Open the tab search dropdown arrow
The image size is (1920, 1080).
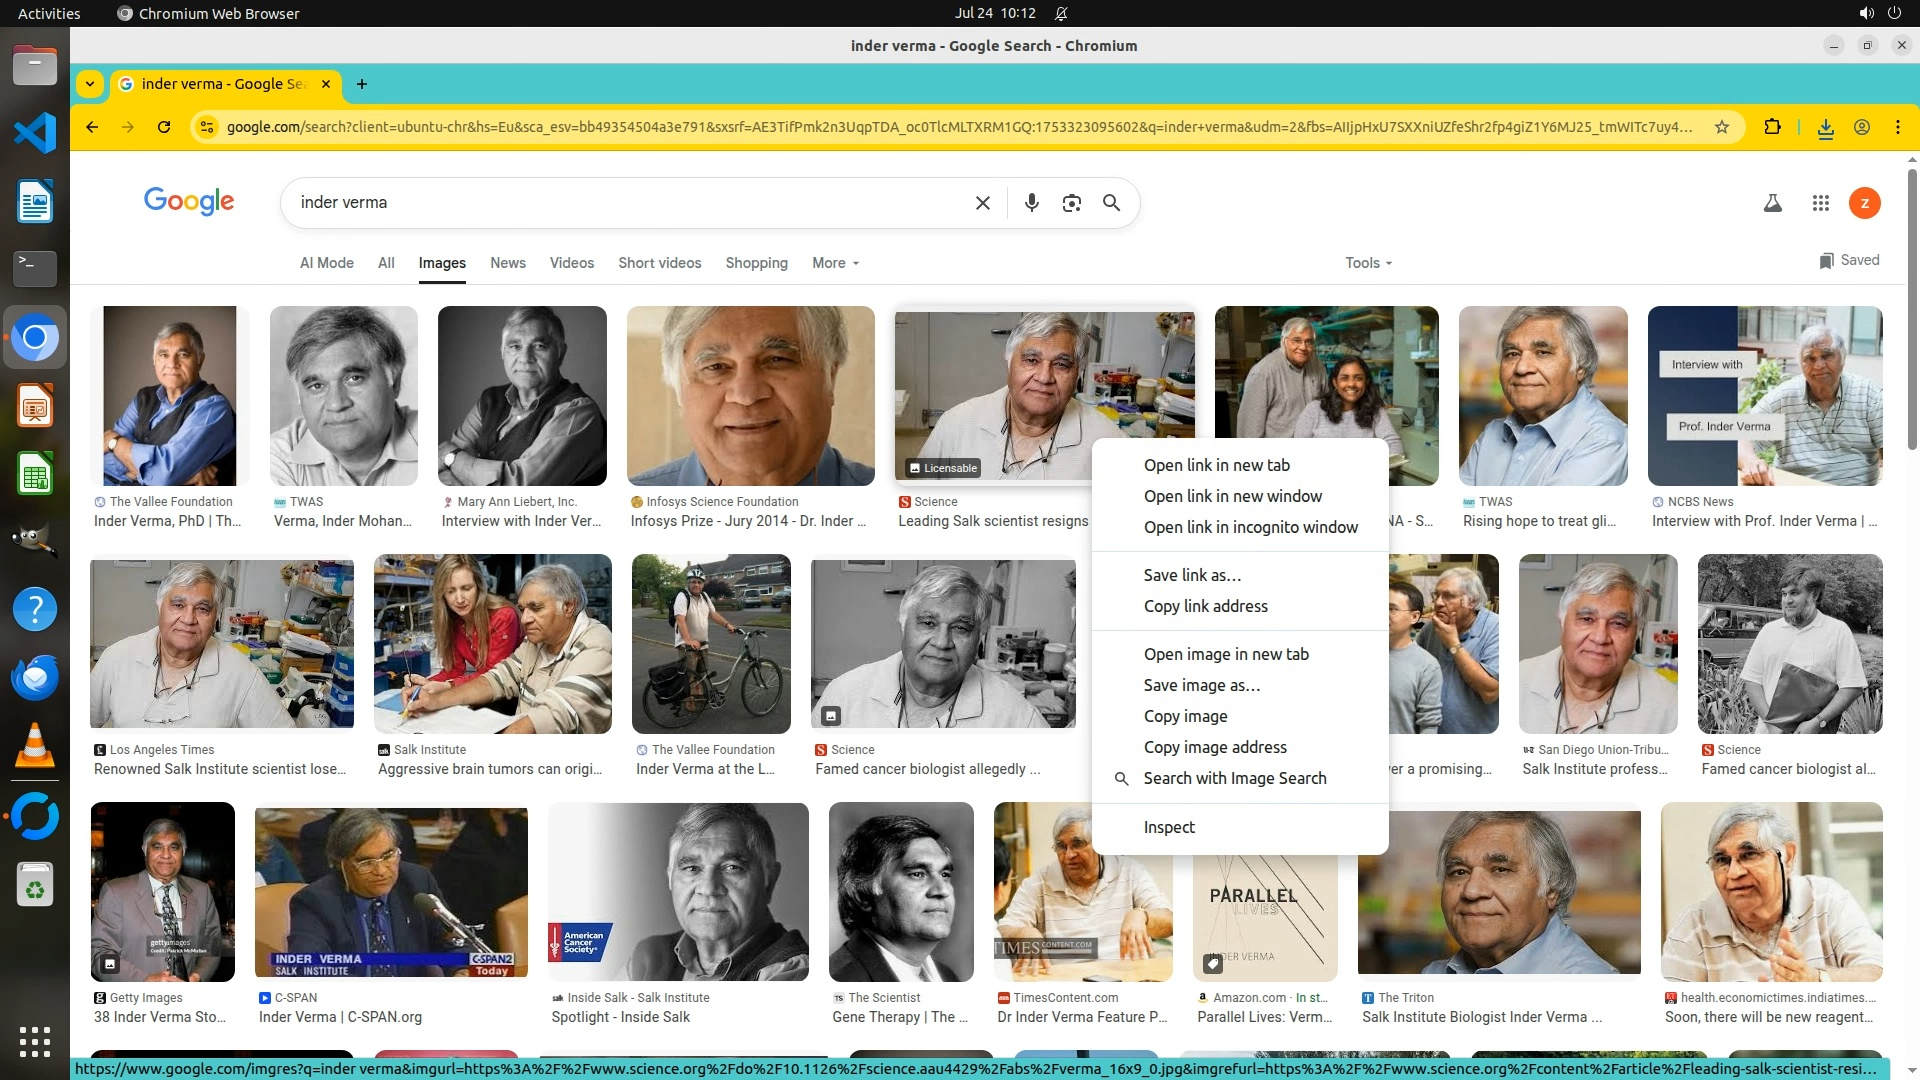click(90, 84)
